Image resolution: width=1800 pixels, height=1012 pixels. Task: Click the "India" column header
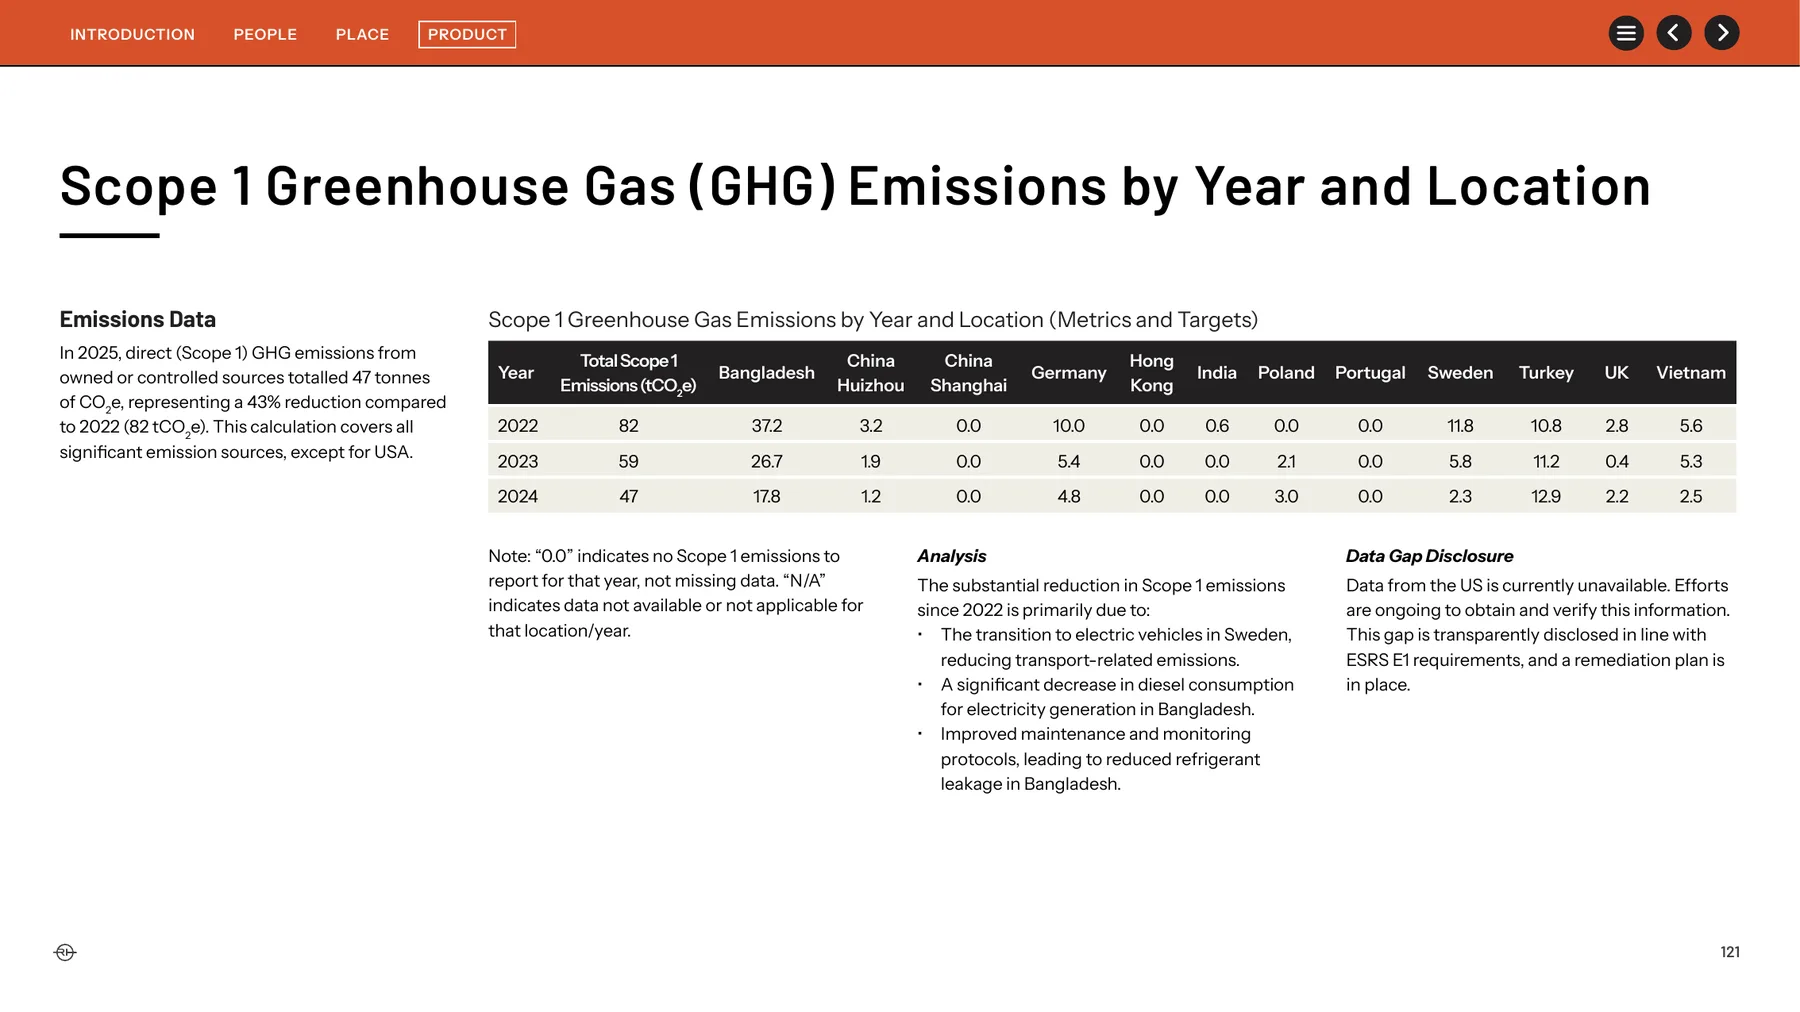click(1217, 373)
